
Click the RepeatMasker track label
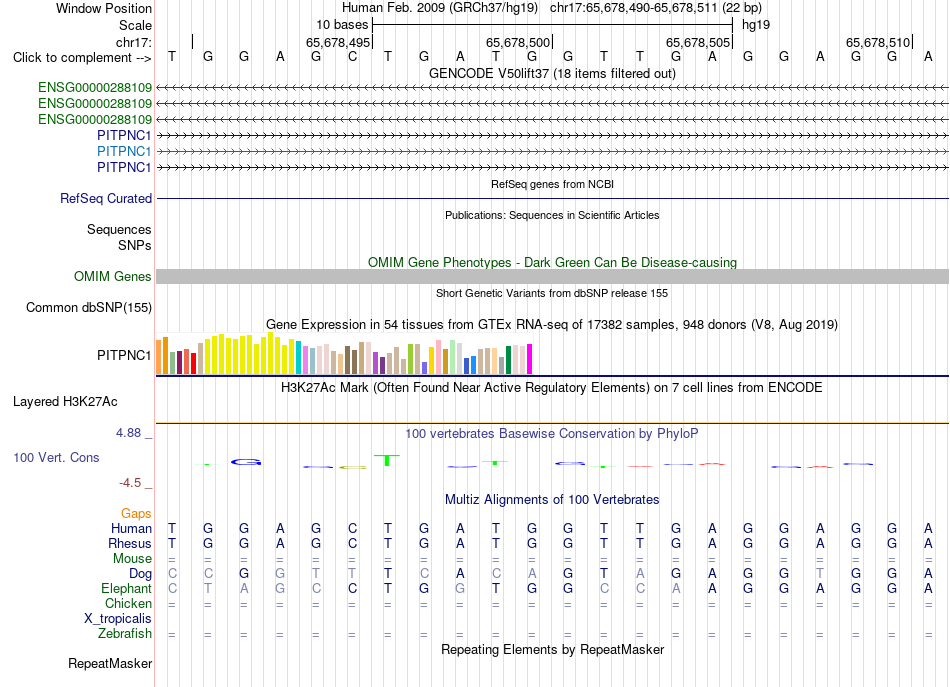(110, 663)
